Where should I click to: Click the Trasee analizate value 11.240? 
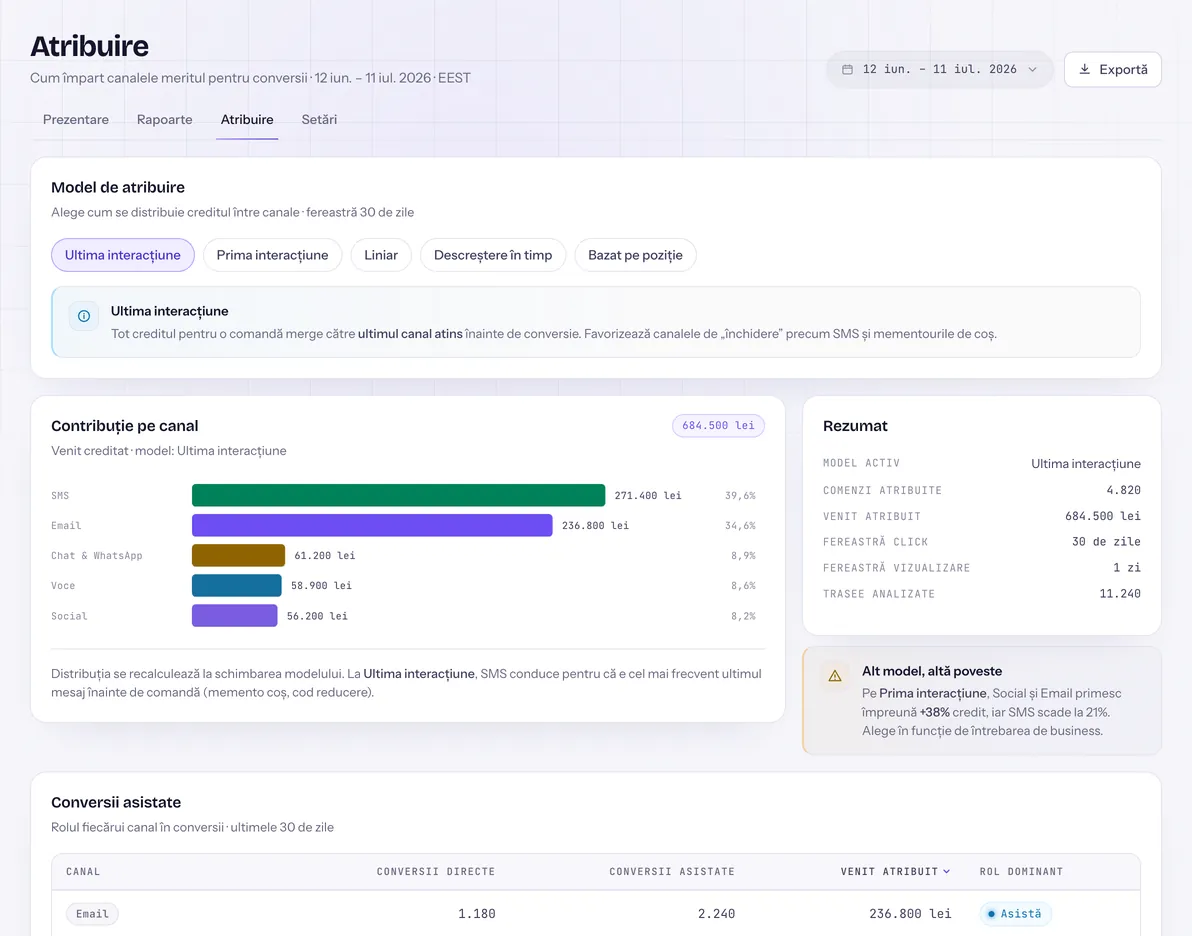(x=1120, y=593)
